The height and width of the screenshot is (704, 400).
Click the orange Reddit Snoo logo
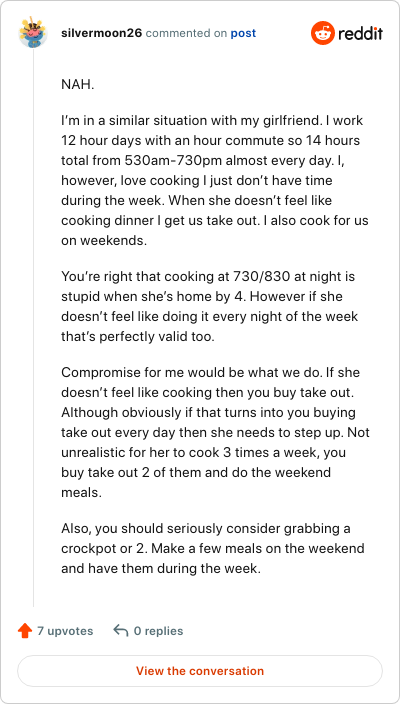pos(323,33)
